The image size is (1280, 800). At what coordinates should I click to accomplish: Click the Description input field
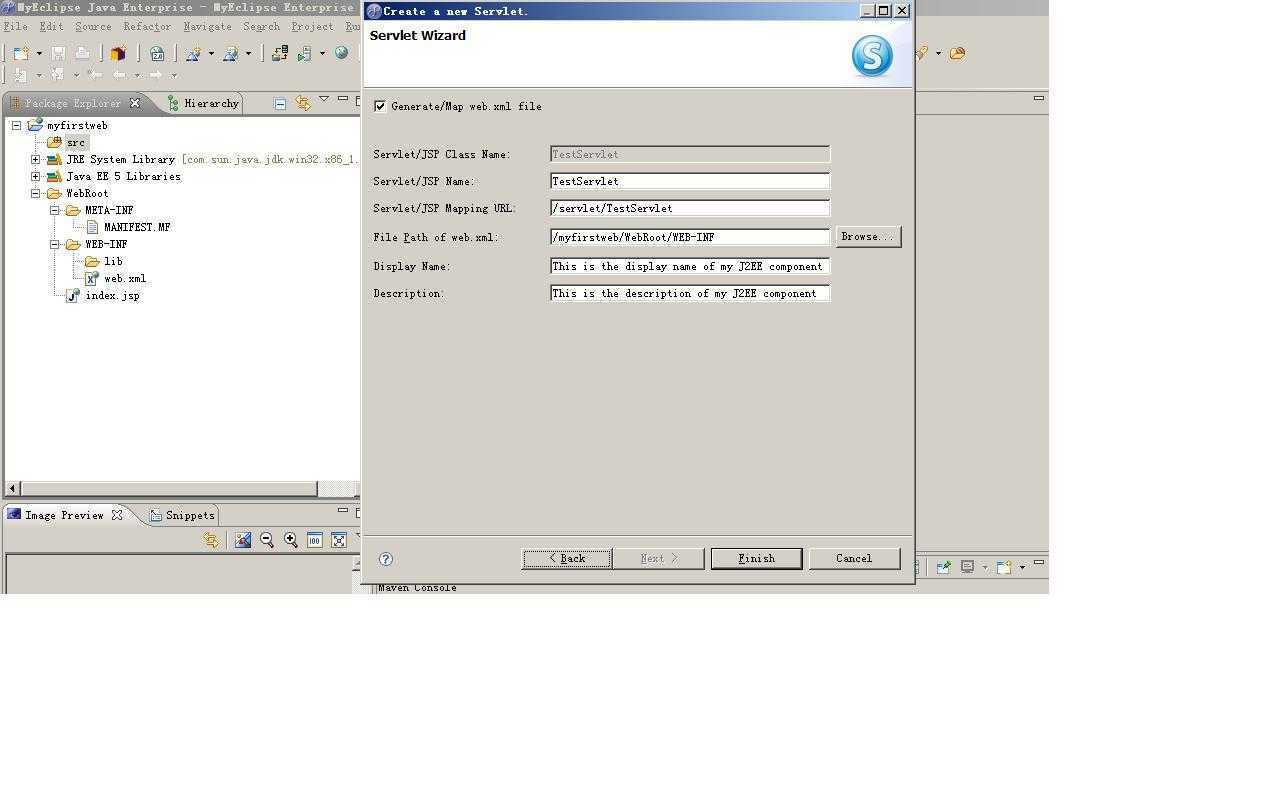(690, 293)
